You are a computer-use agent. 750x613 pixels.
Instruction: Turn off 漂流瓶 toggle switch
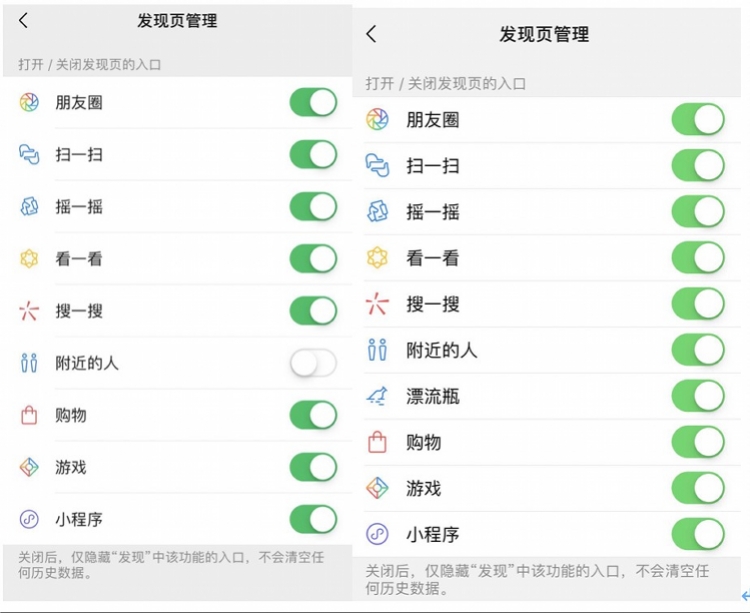698,396
